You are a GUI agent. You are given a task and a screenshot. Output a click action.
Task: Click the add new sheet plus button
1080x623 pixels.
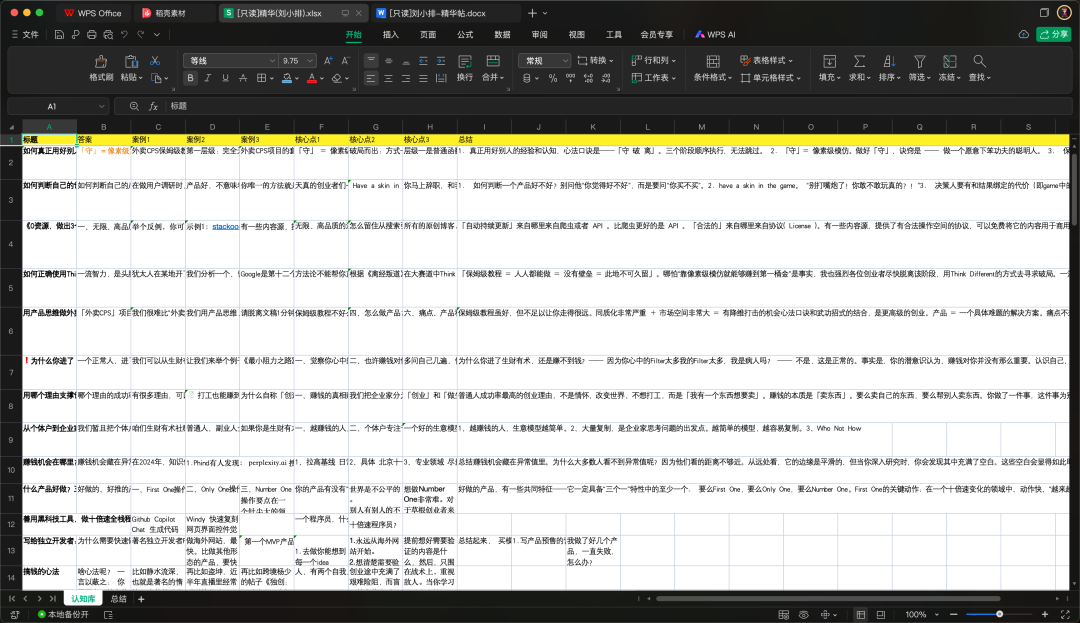[141, 599]
